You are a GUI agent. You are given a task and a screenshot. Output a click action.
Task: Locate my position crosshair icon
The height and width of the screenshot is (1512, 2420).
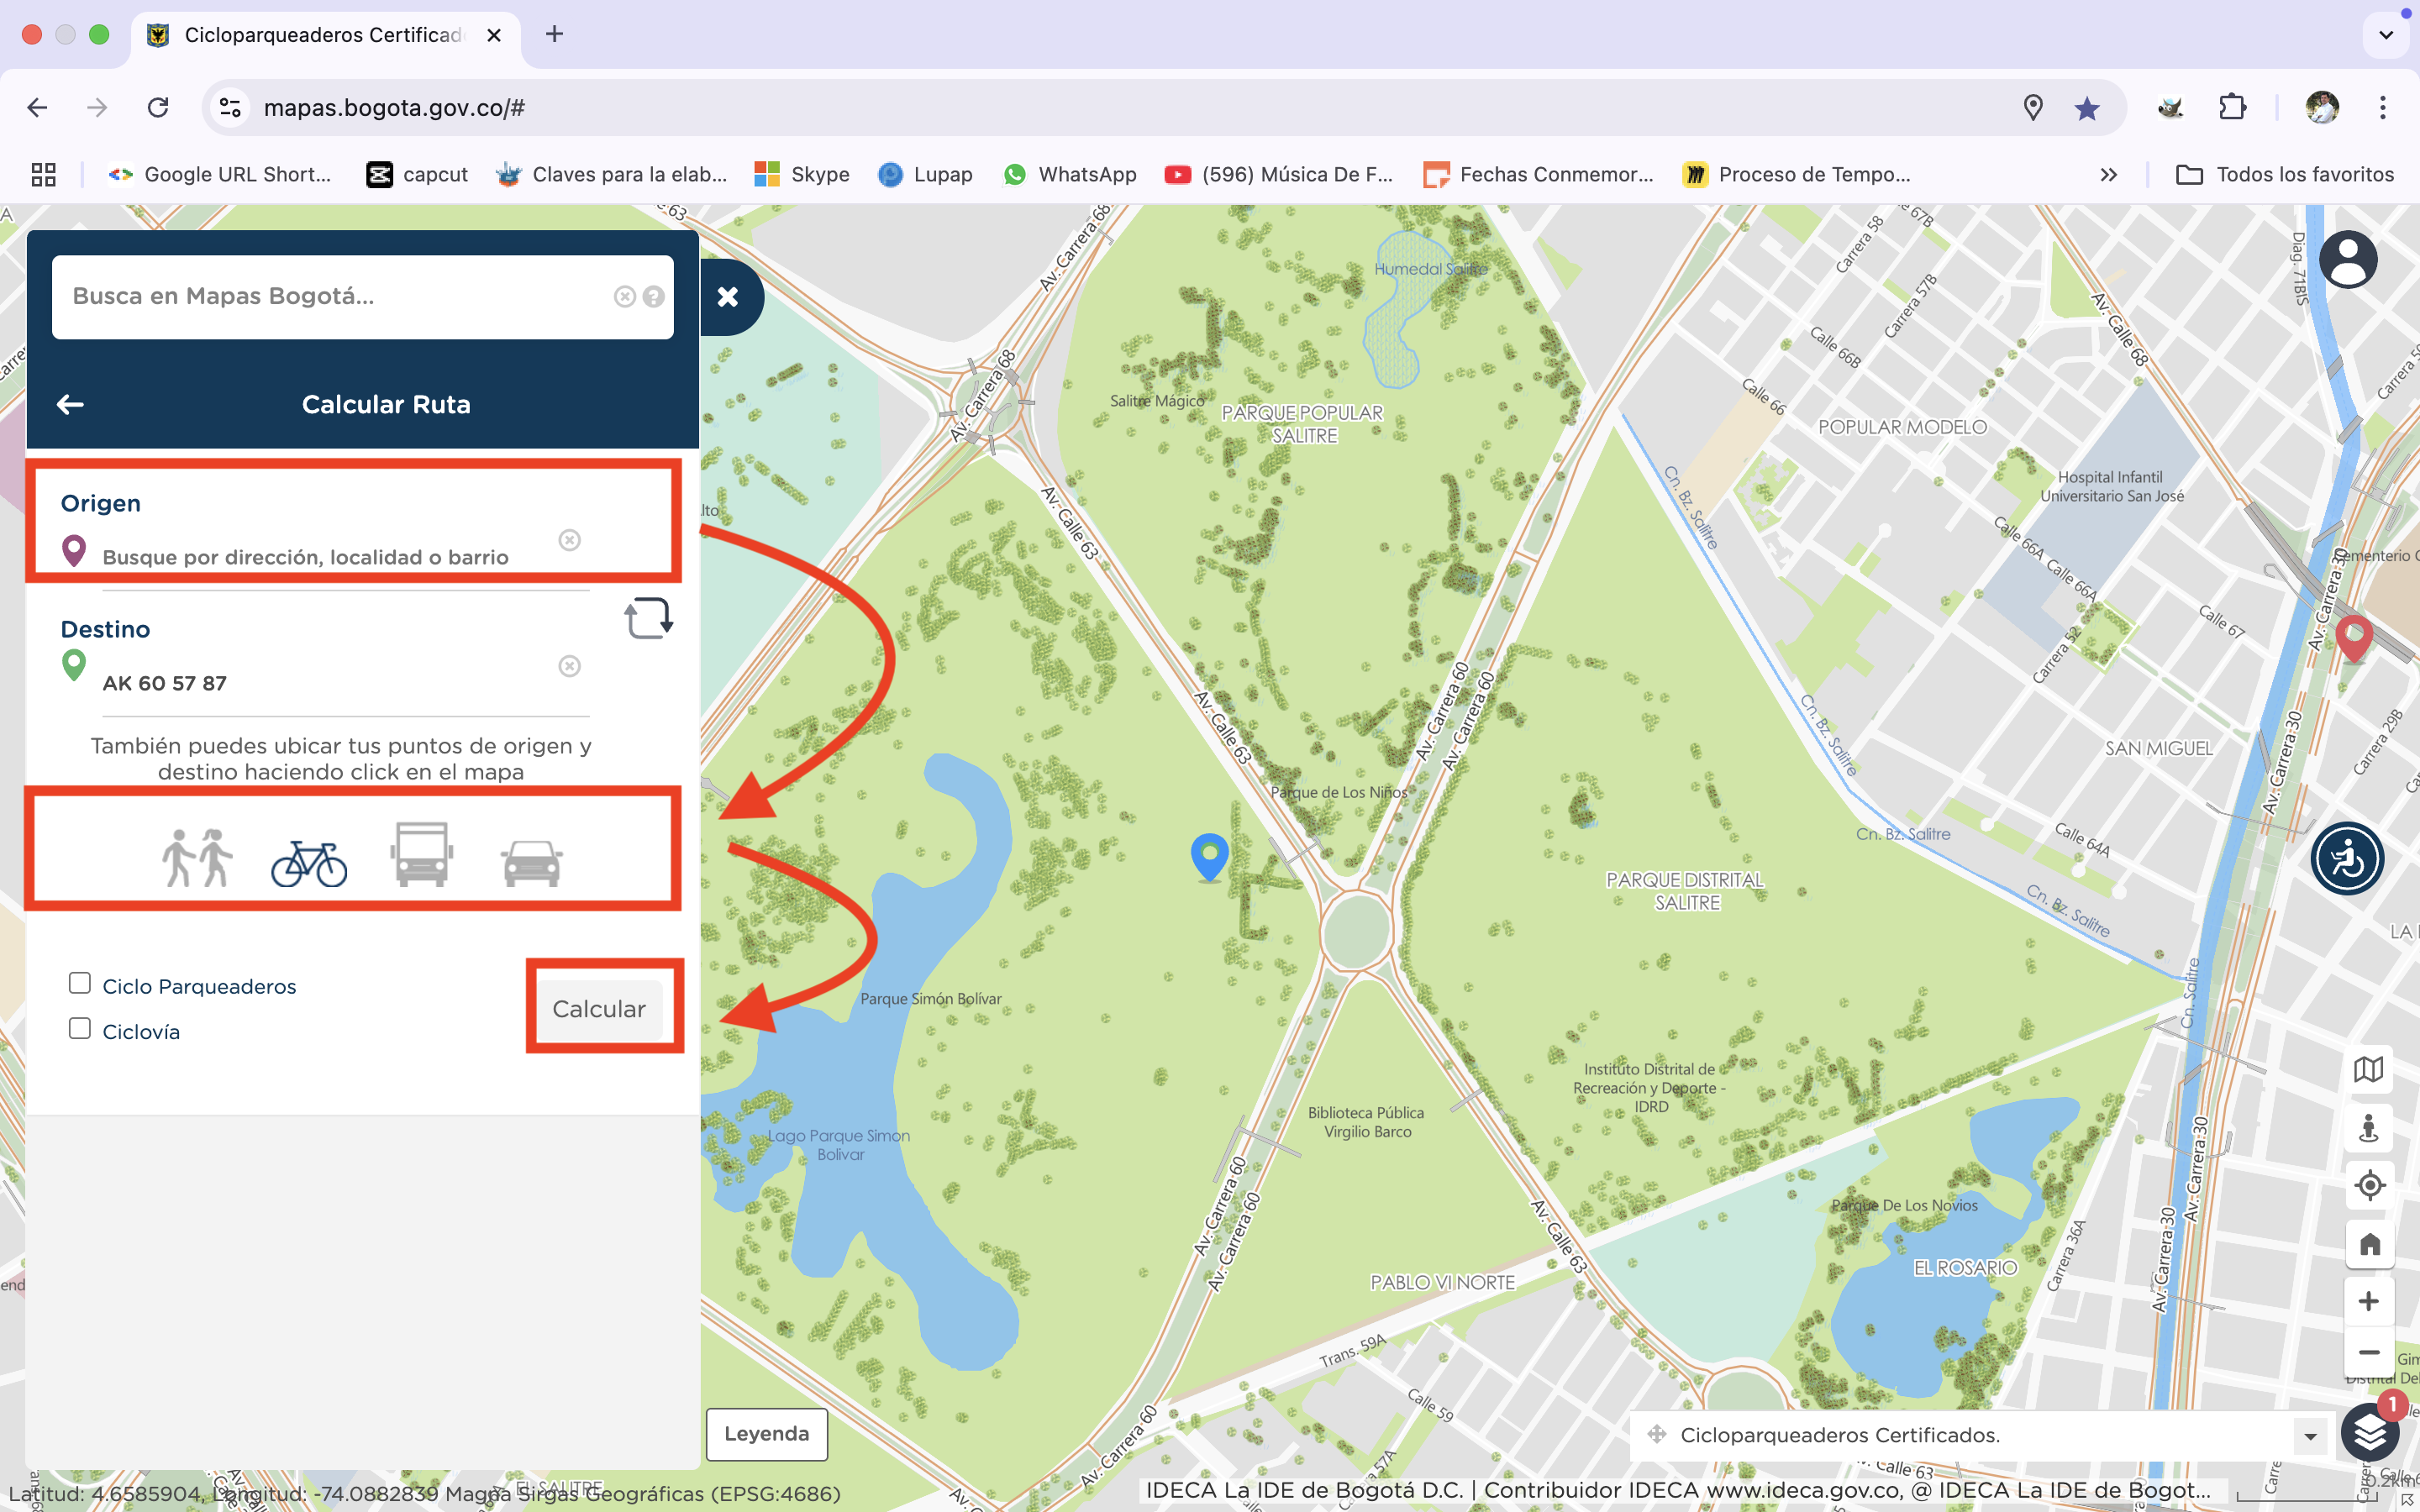pos(2369,1186)
